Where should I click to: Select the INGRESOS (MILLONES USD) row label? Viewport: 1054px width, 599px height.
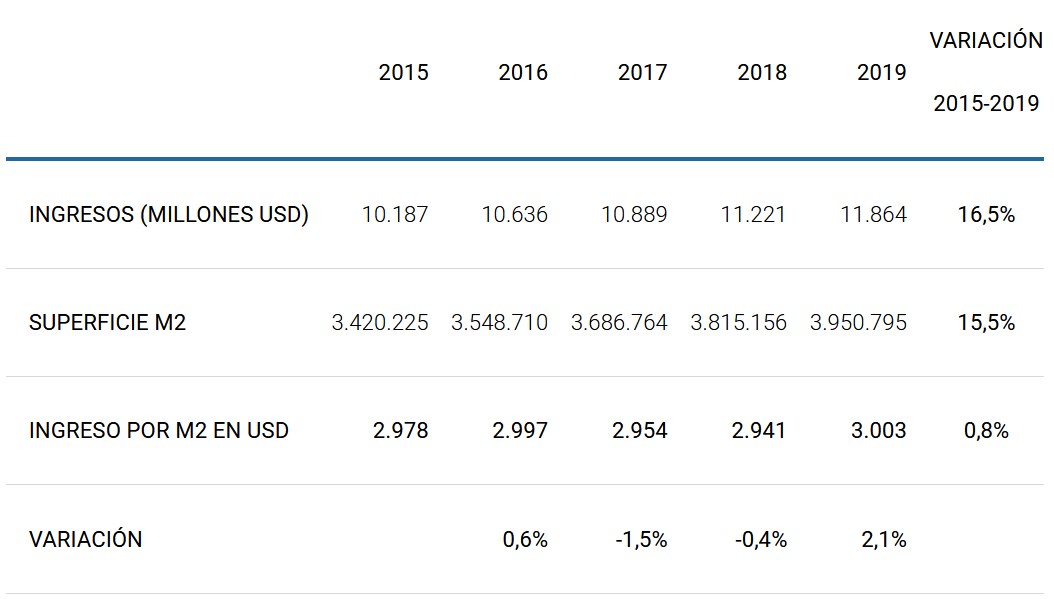point(169,215)
